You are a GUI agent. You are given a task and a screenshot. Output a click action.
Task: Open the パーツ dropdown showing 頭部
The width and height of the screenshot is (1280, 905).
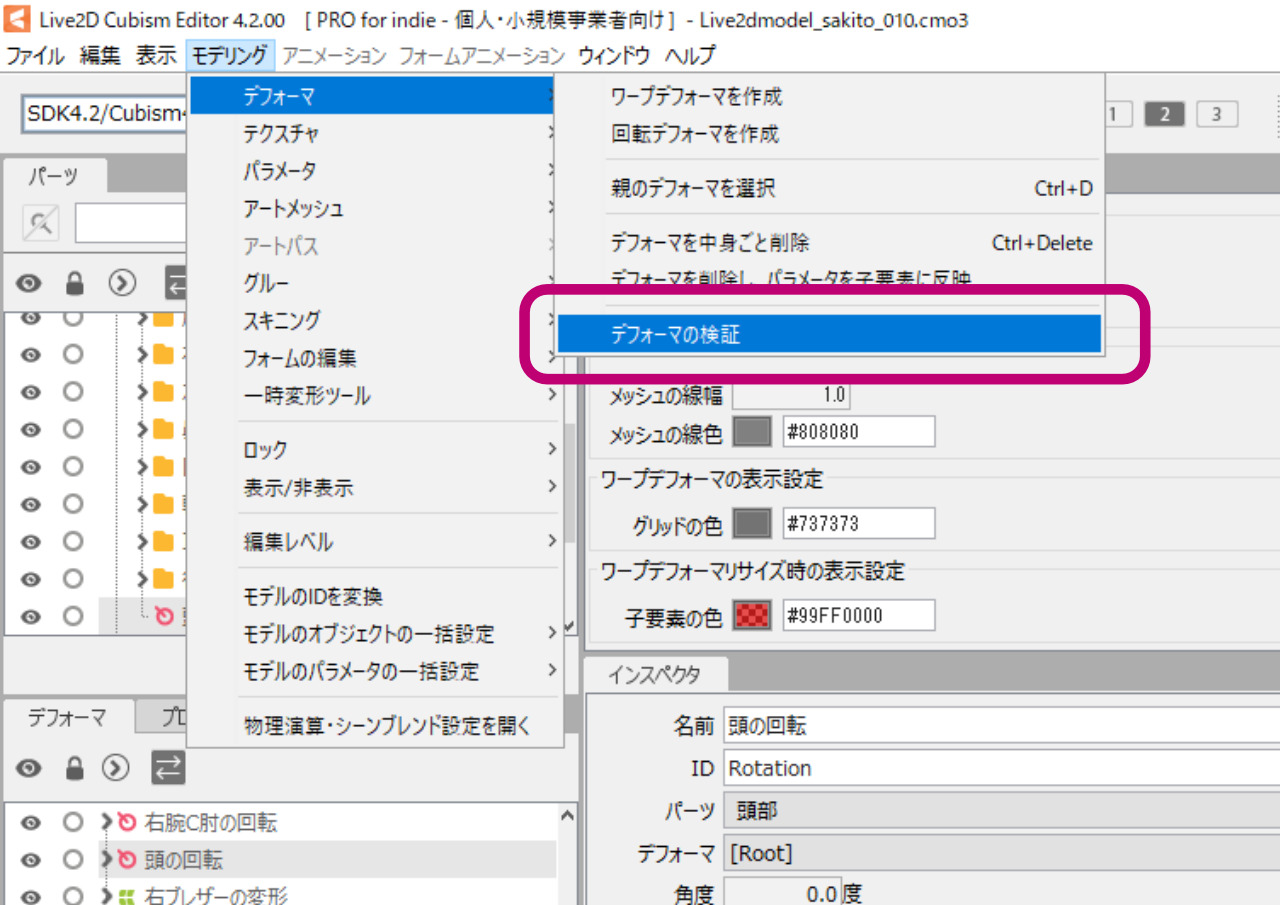pyautogui.click(x=1001, y=810)
